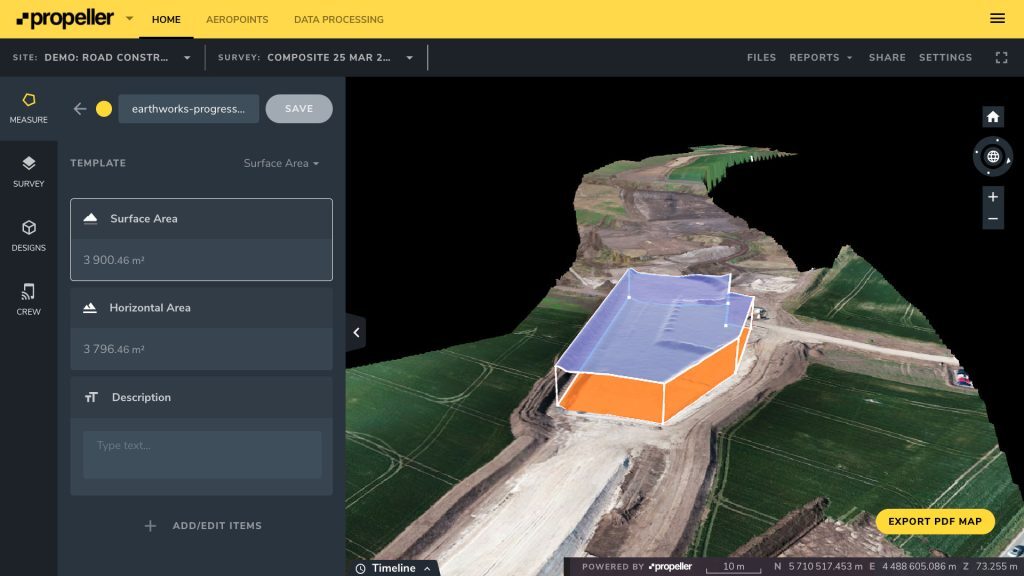1024x576 pixels.
Task: Toggle the left panel with the collapse arrow
Action: [x=356, y=332]
